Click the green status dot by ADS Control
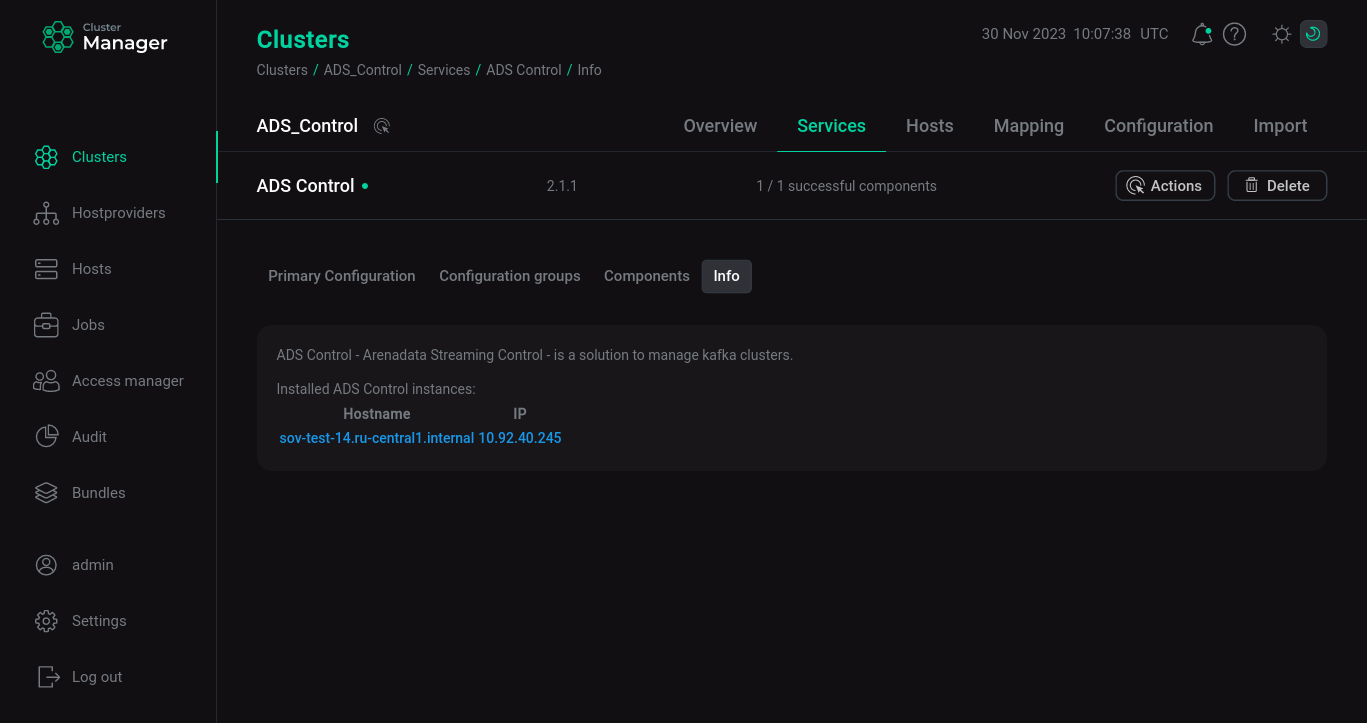Image resolution: width=1367 pixels, height=723 pixels. click(365, 186)
